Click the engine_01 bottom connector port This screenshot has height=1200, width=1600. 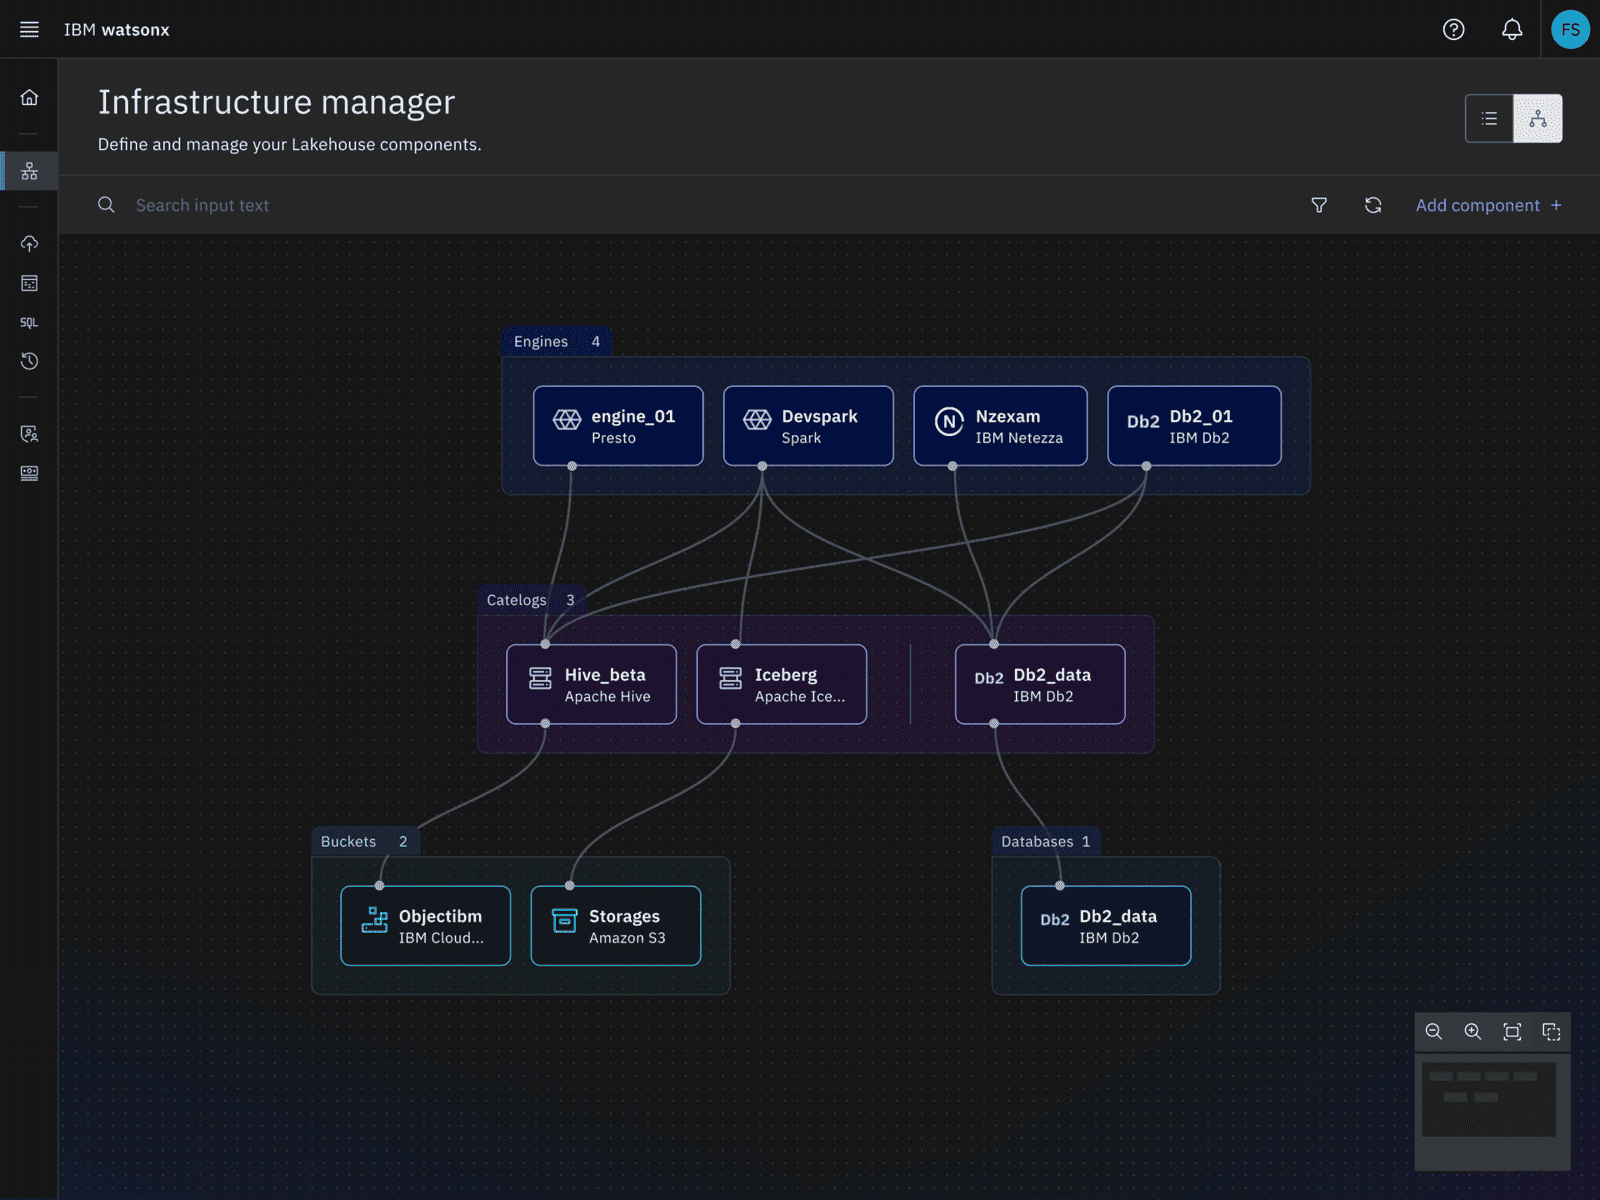pos(572,466)
